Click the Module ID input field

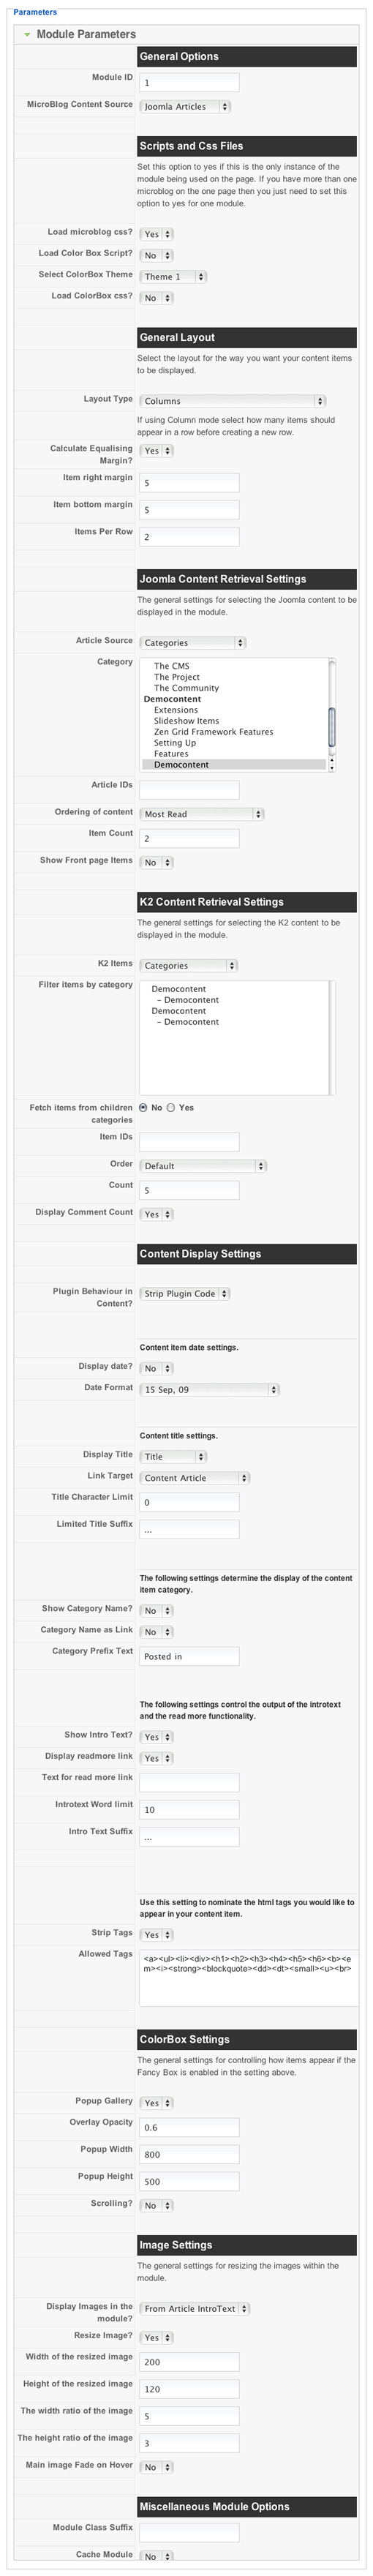click(189, 83)
